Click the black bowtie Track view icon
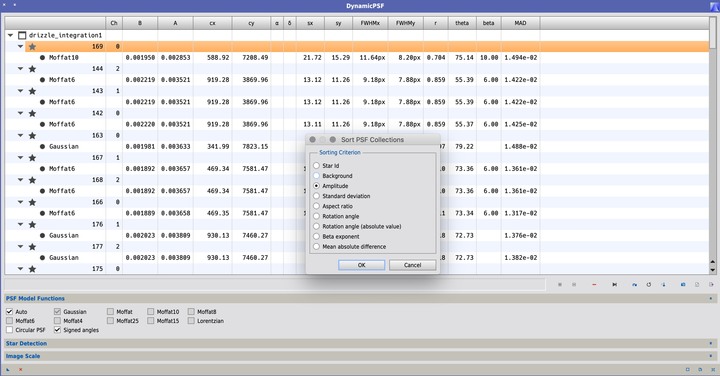 coord(614,285)
